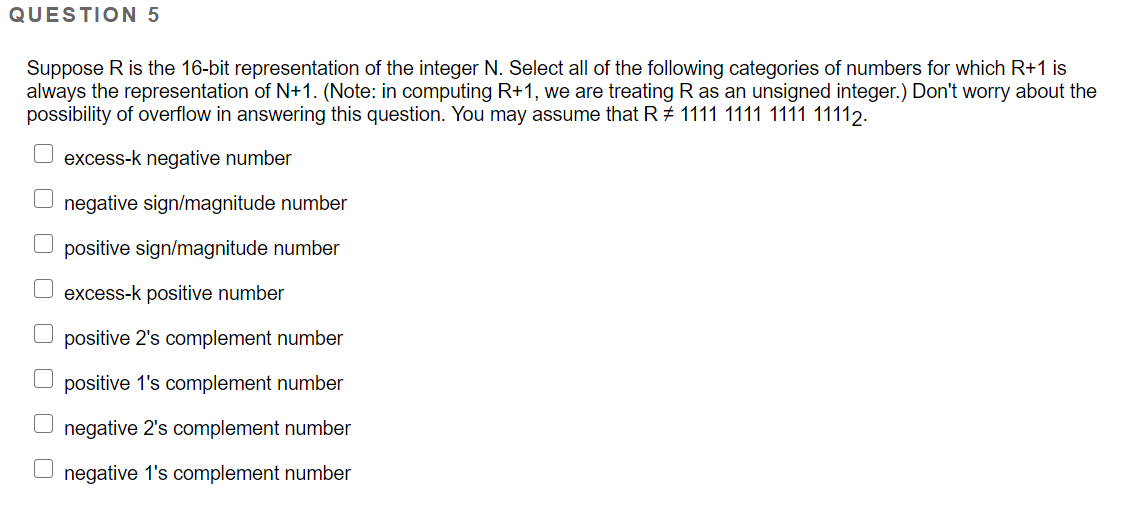The width and height of the screenshot is (1148, 515).
Task: Tick the negative sign/magnitude number box
Action: click(43, 199)
